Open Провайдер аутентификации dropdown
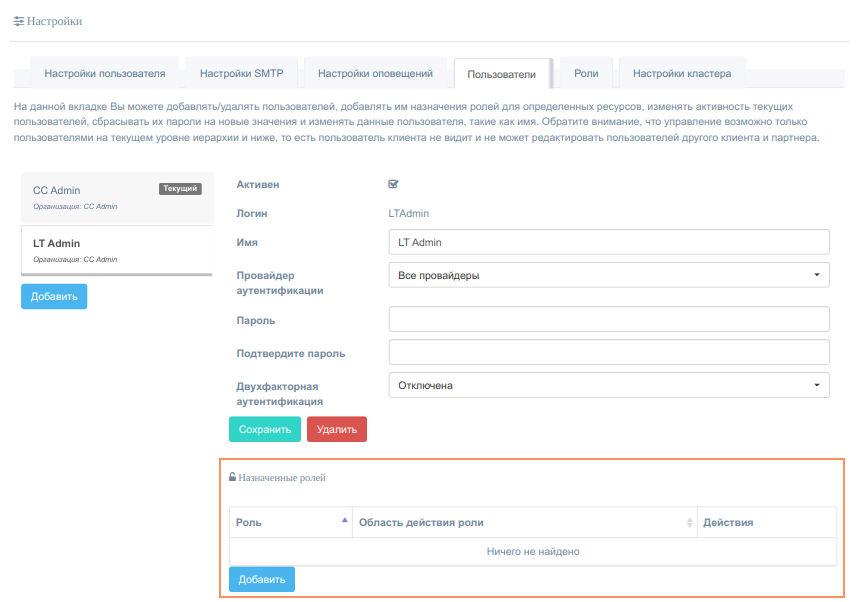859x602 pixels. [608, 275]
